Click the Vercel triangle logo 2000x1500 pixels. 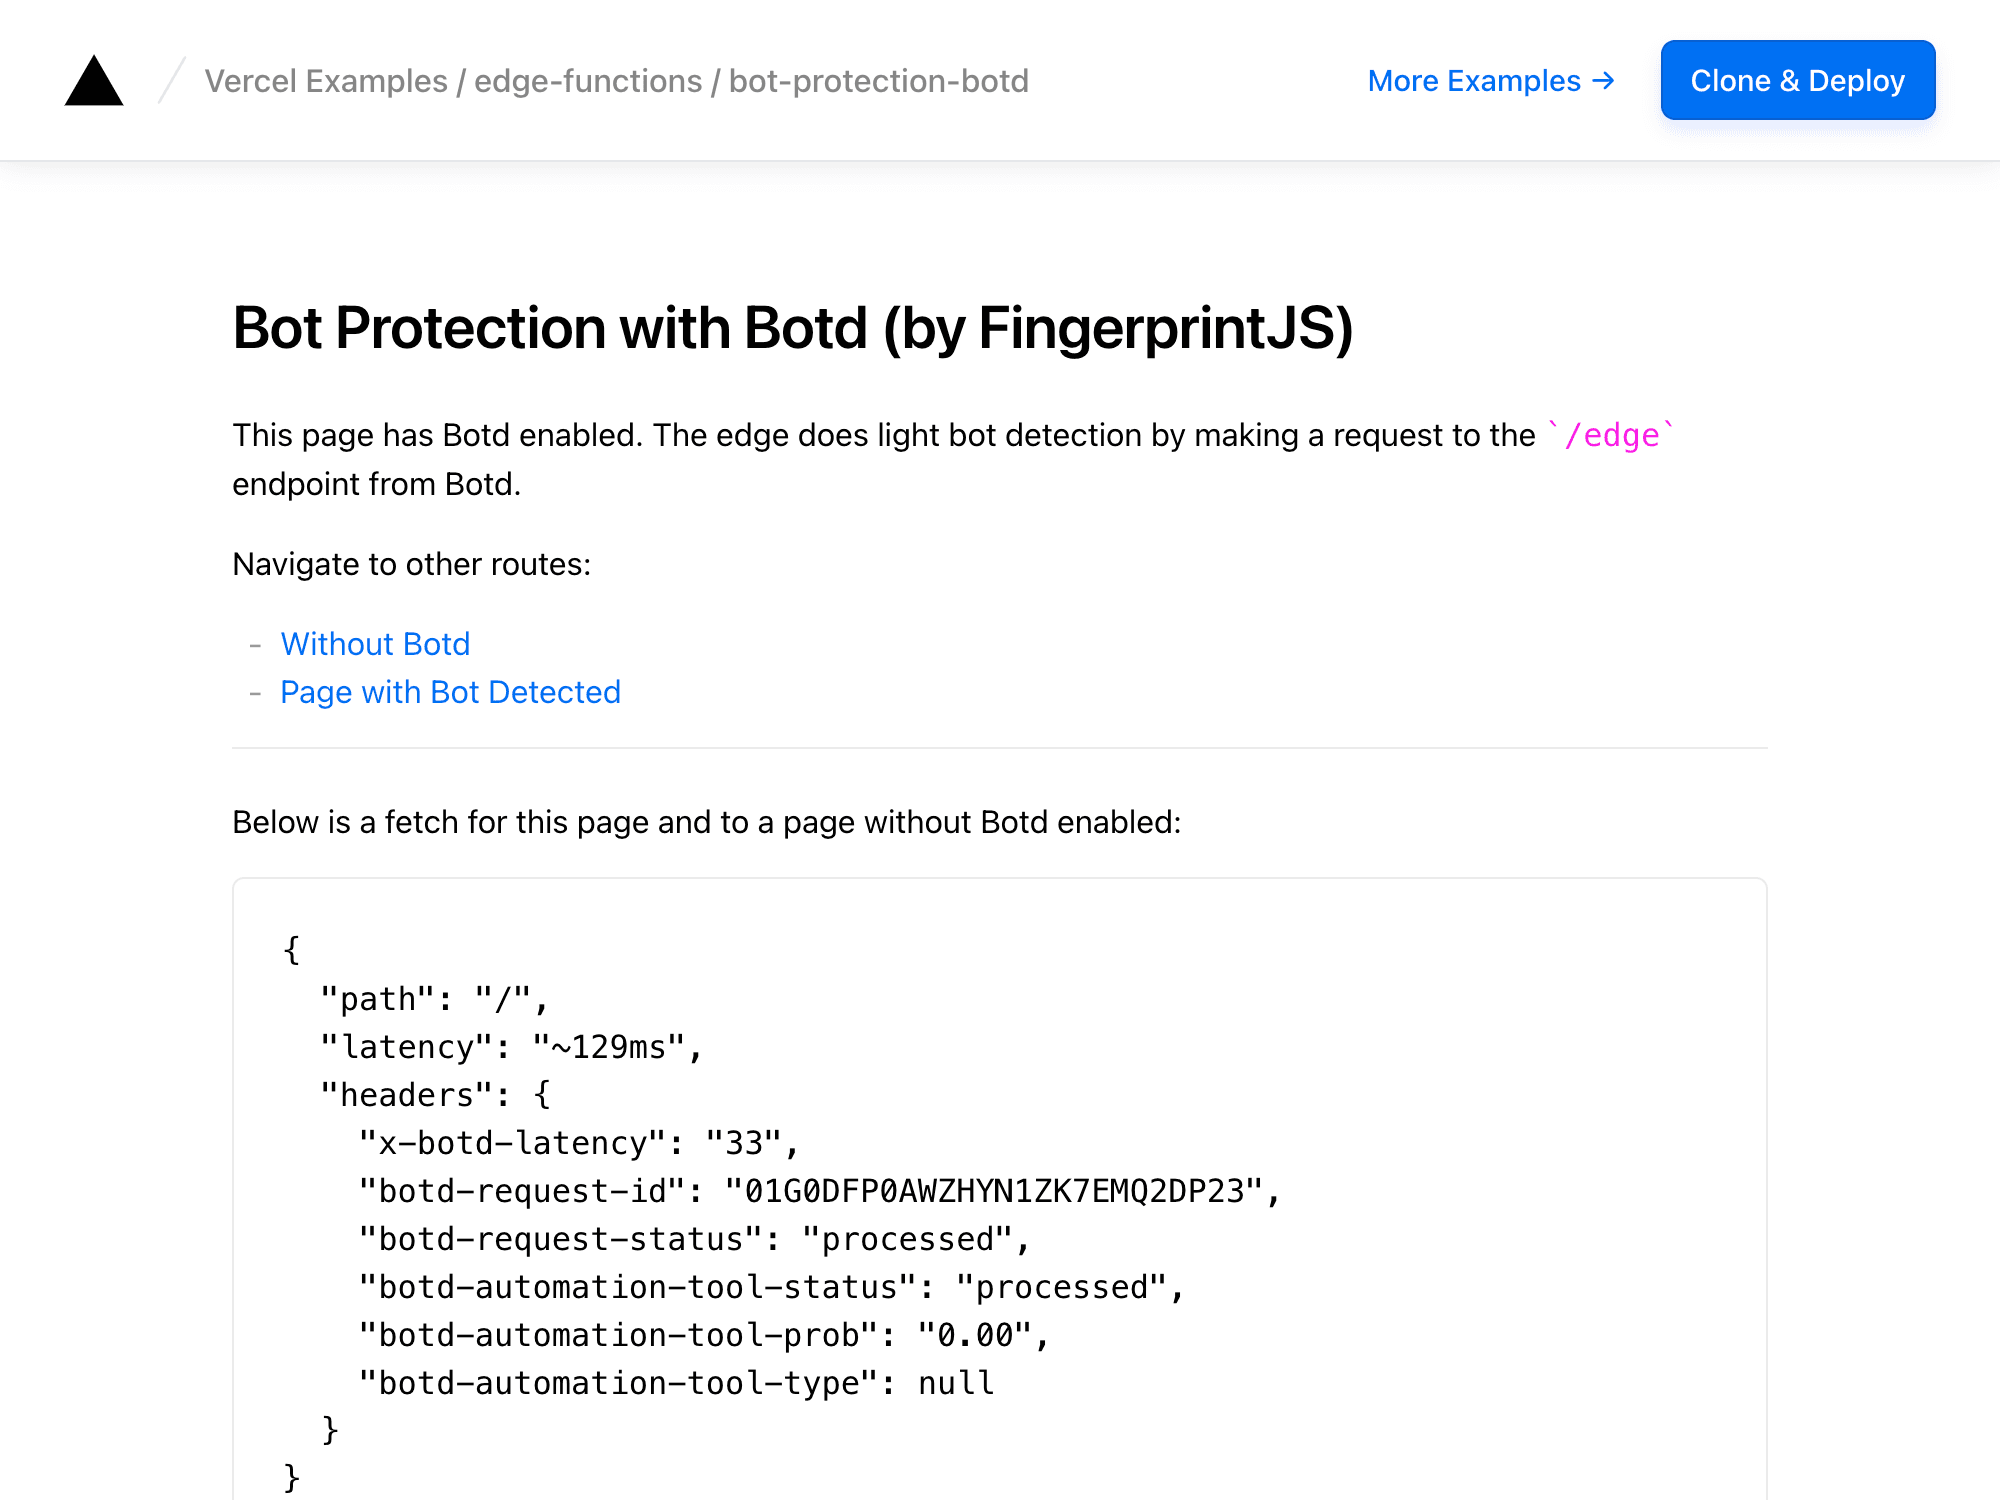coord(94,81)
